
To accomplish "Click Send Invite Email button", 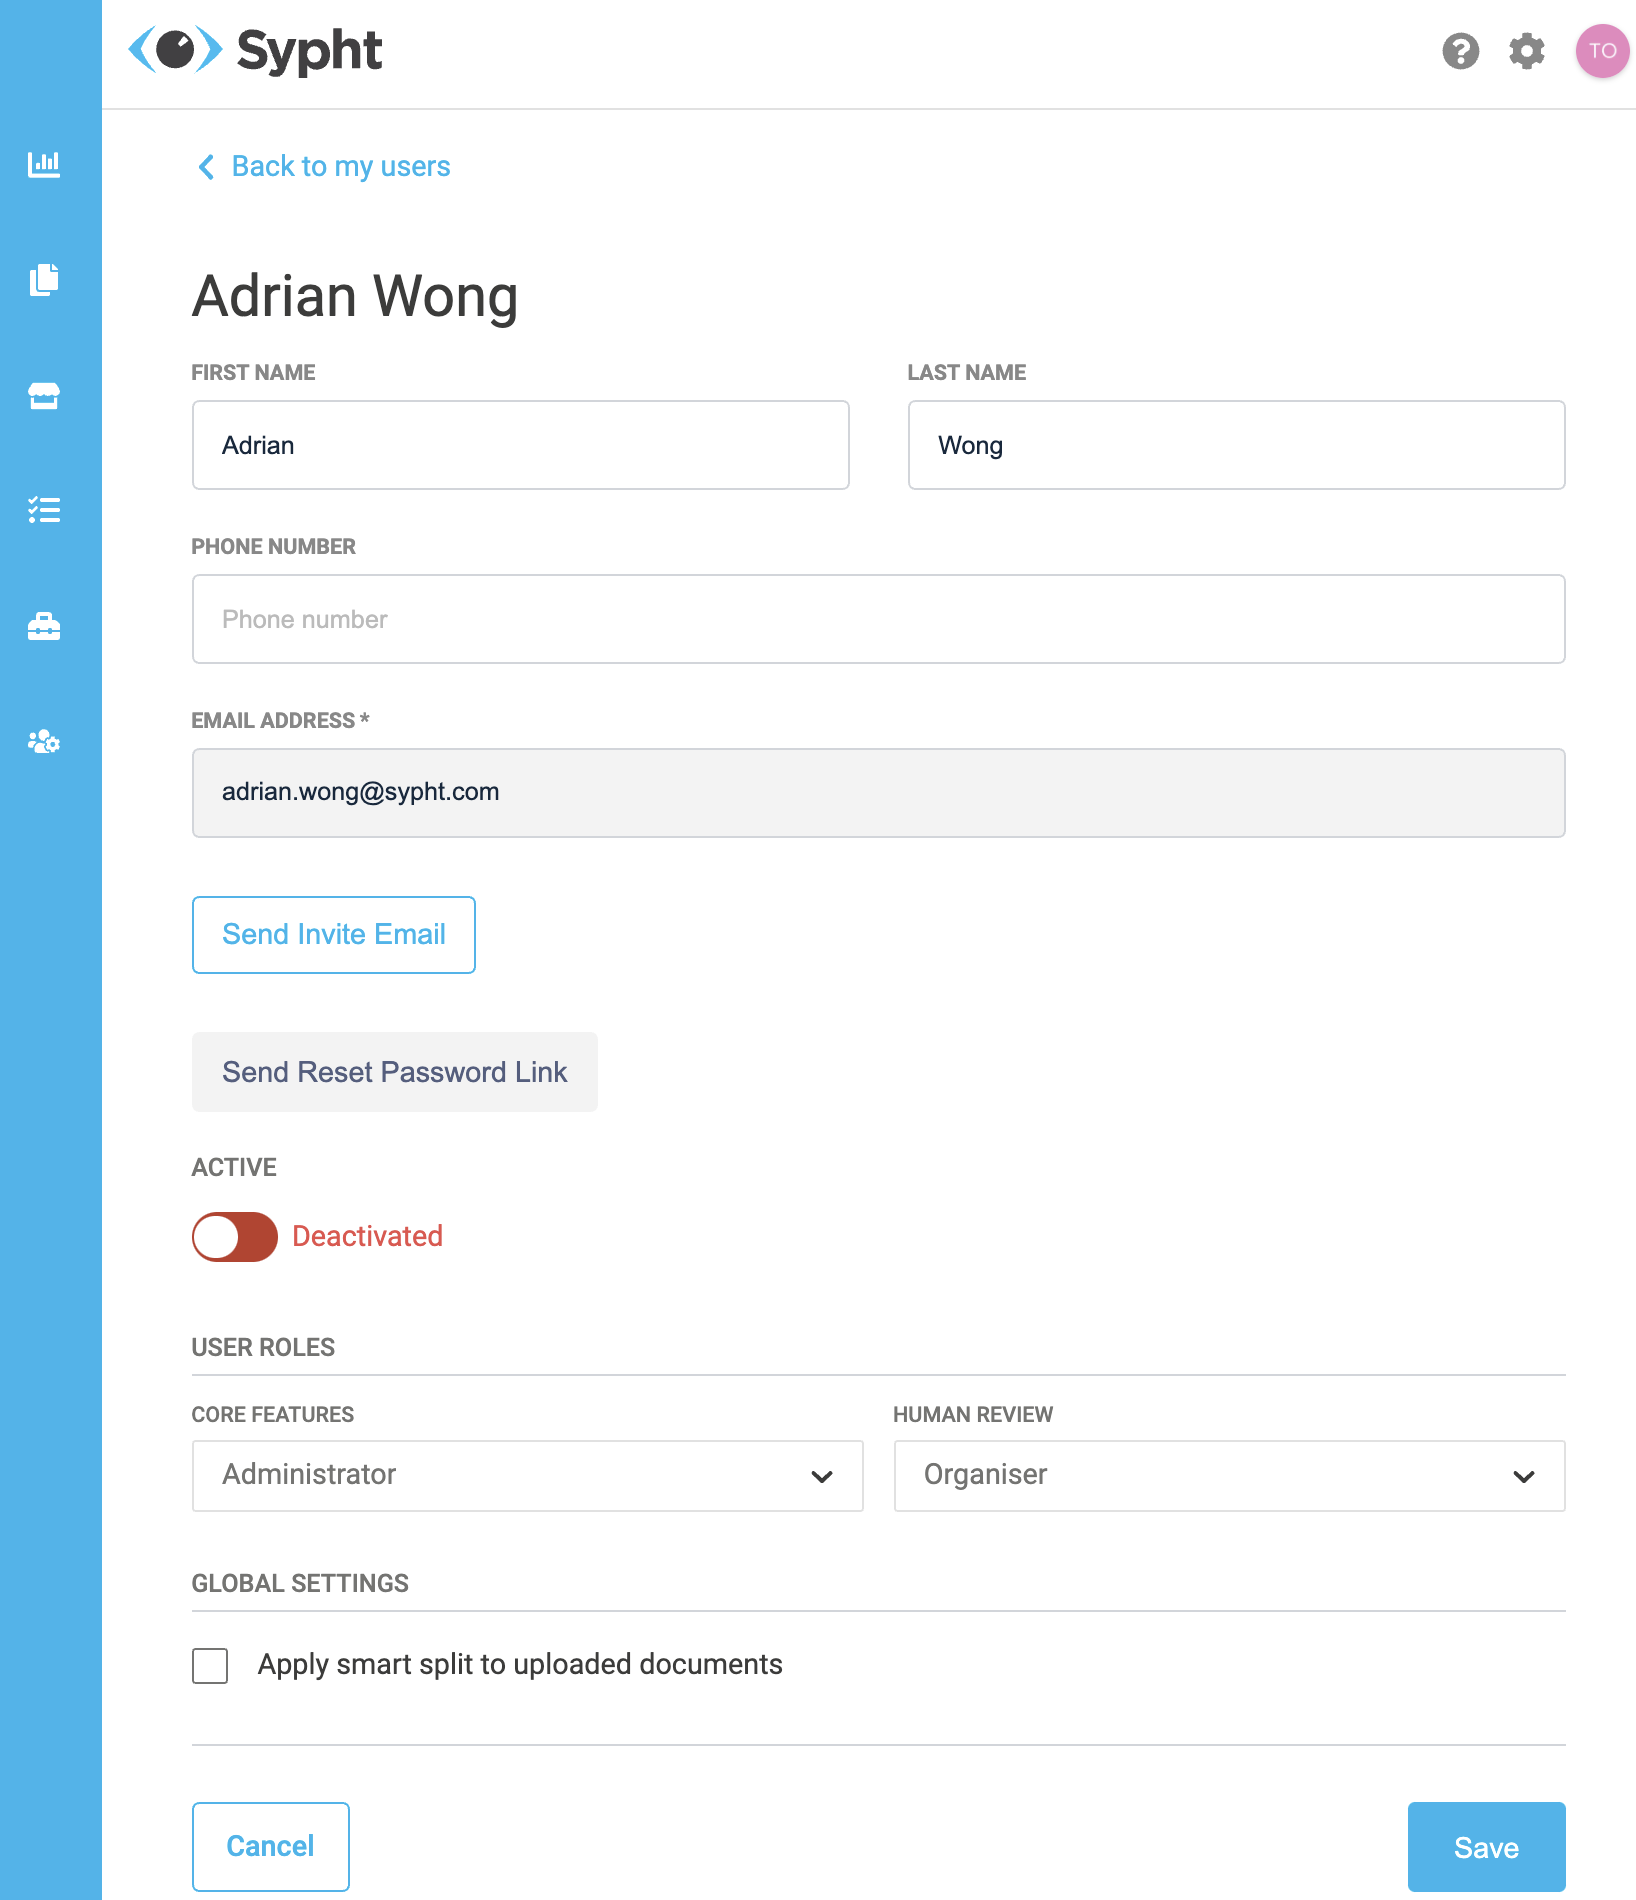I will pos(334,935).
